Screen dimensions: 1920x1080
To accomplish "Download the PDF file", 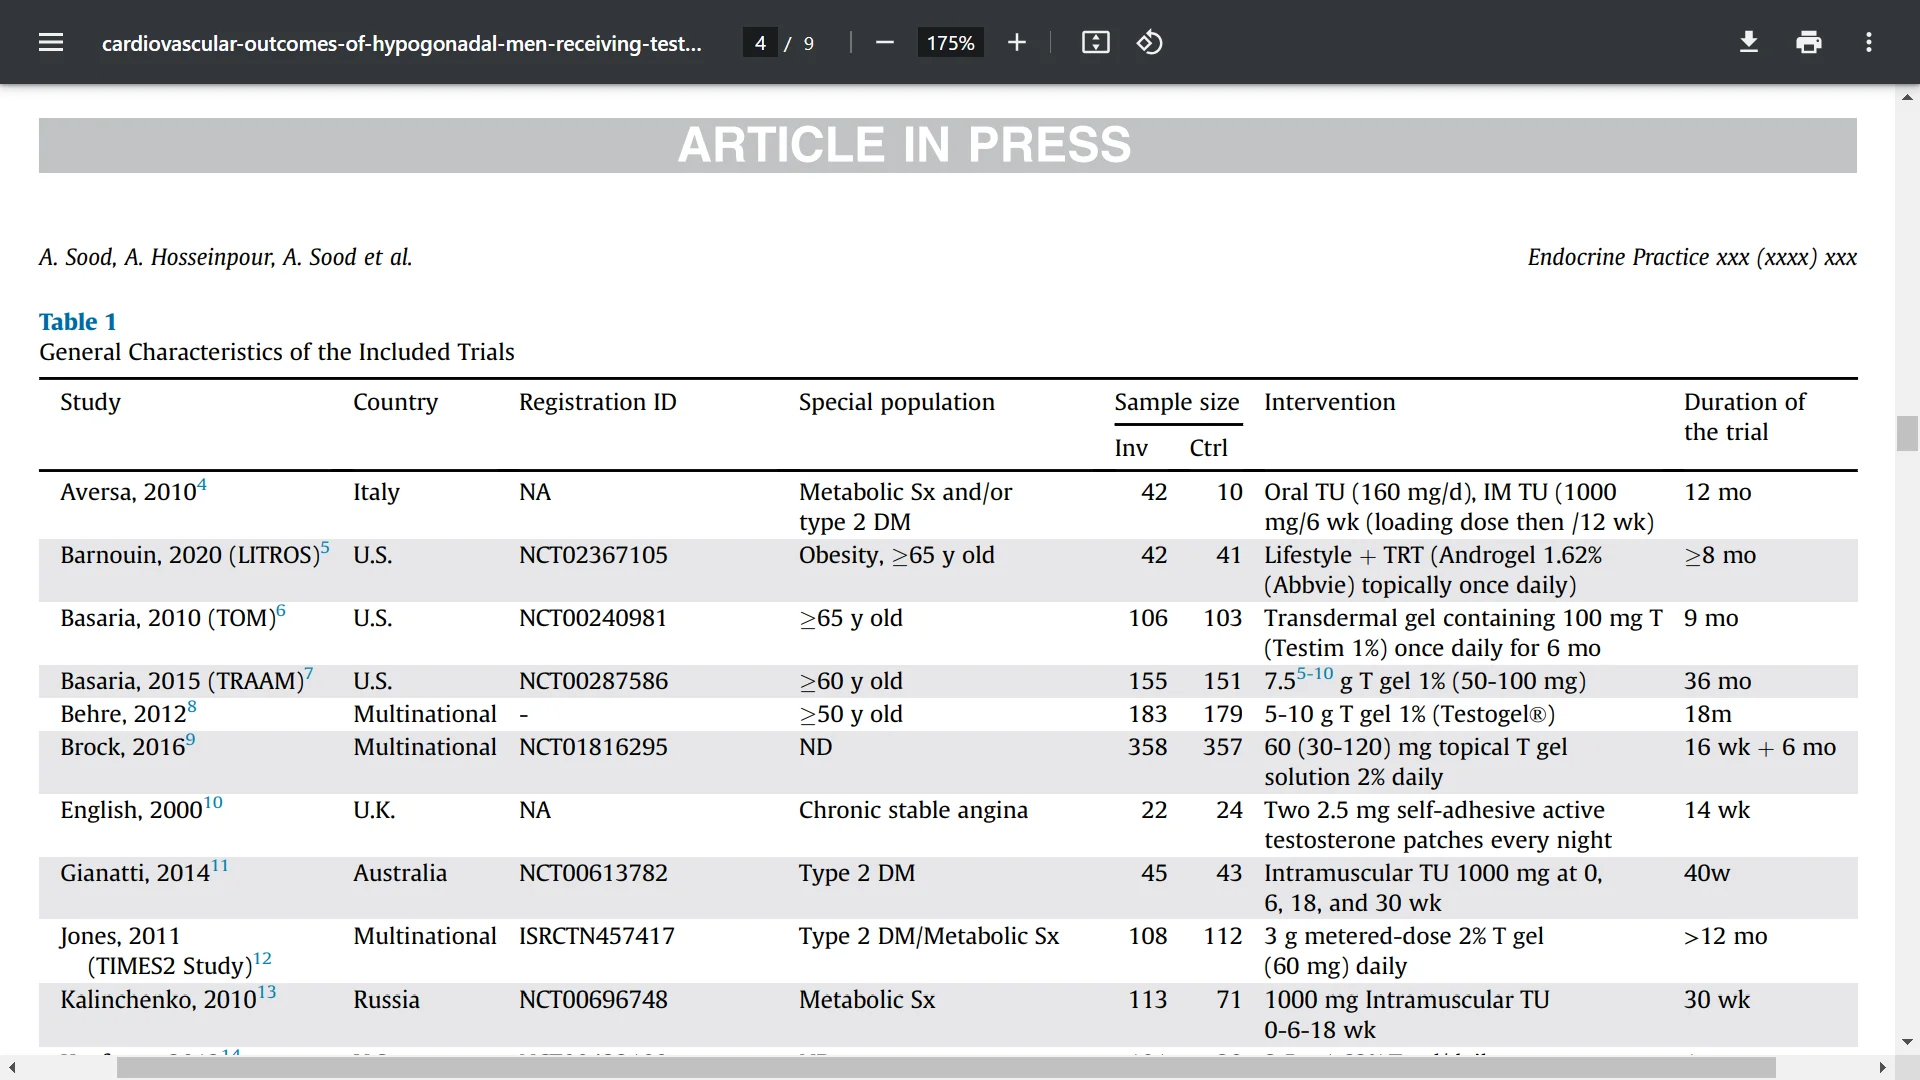I will 1749,42.
